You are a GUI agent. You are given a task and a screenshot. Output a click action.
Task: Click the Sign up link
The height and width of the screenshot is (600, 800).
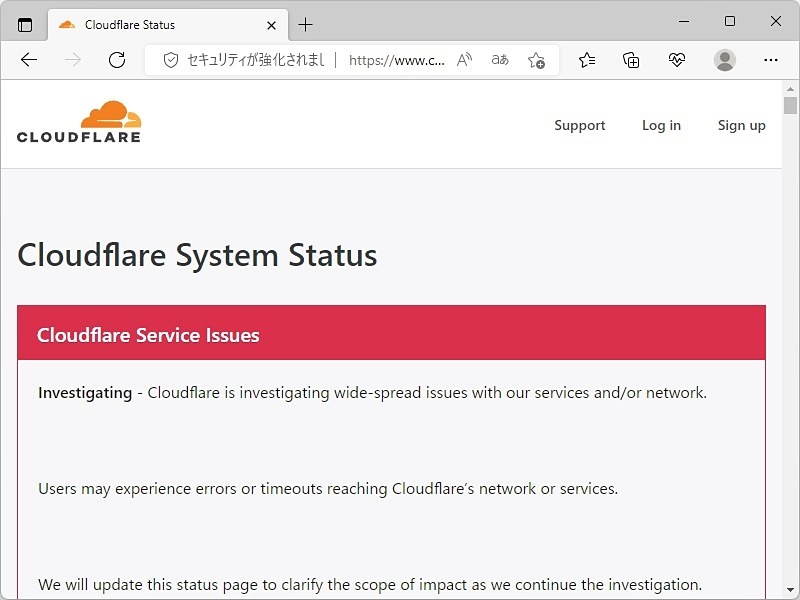pos(741,126)
